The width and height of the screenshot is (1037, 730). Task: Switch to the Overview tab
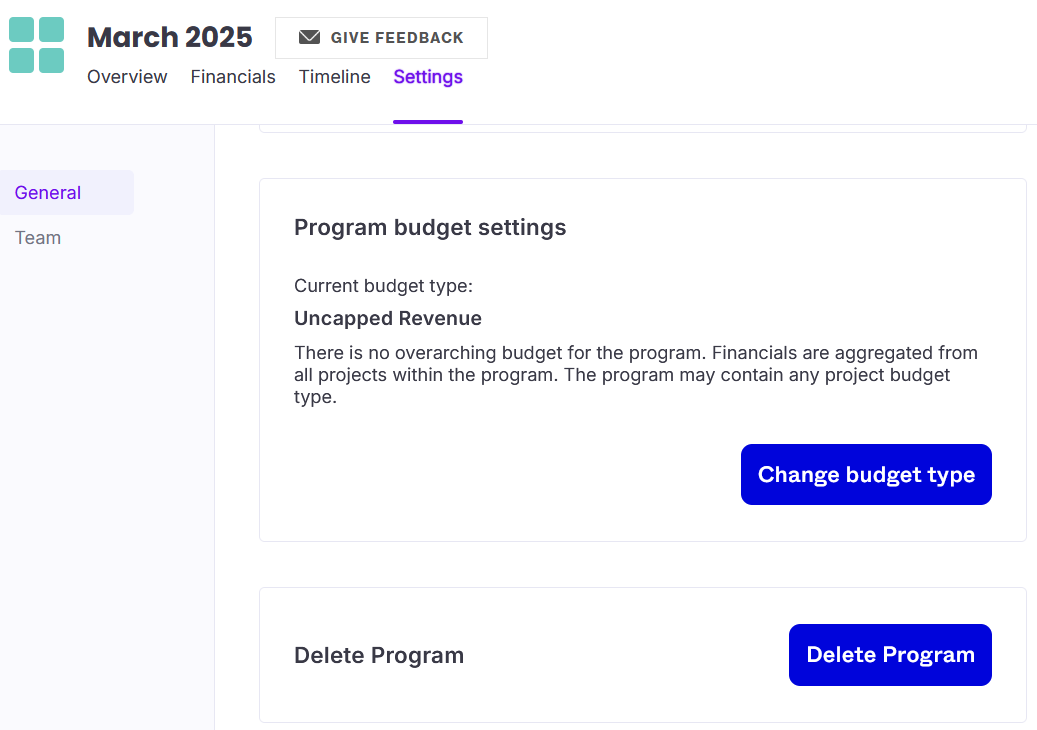[127, 77]
